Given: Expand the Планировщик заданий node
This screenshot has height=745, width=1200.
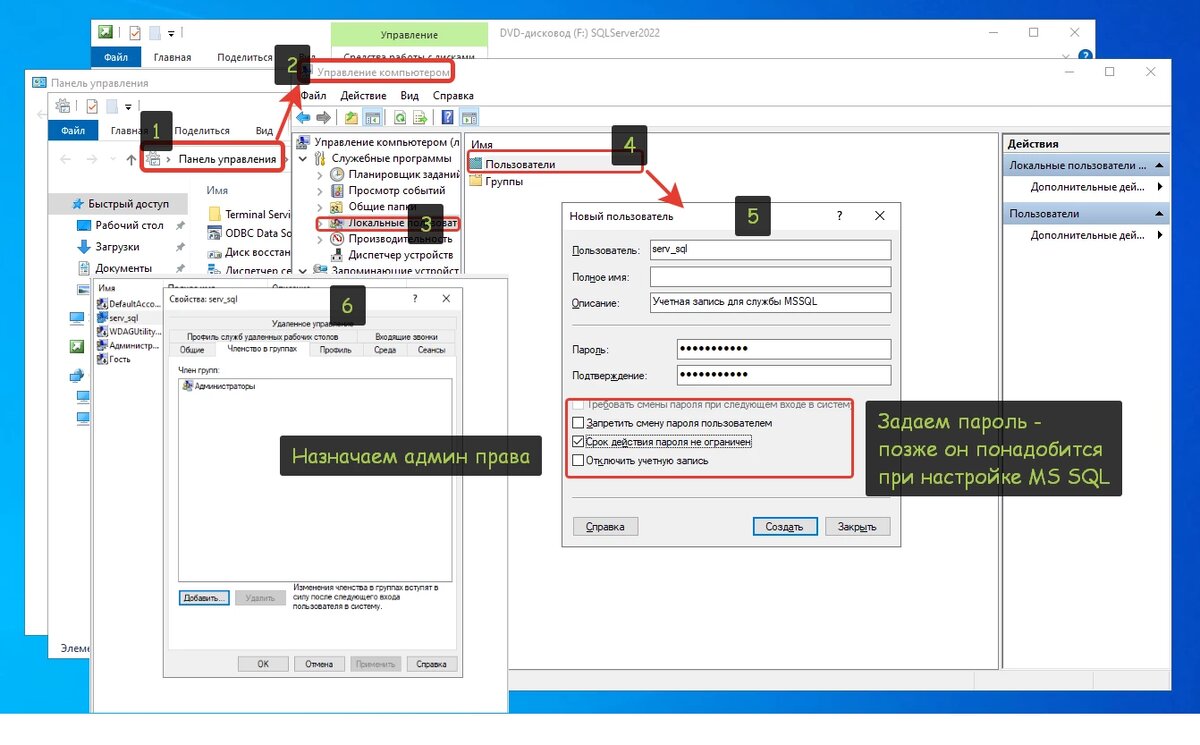Looking at the screenshot, I should coord(320,174).
